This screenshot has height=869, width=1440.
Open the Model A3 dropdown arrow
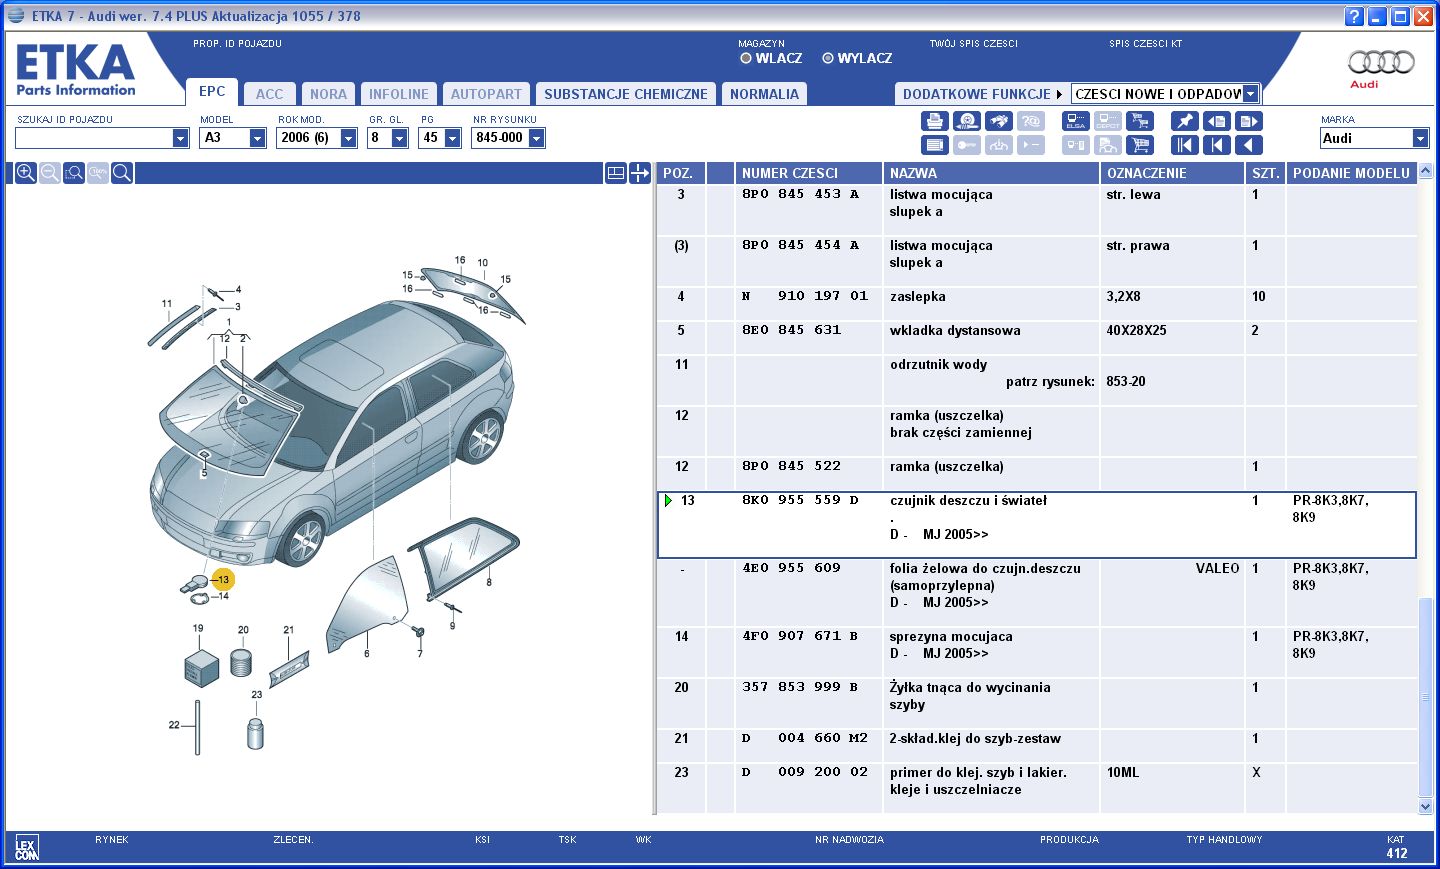[x=257, y=138]
